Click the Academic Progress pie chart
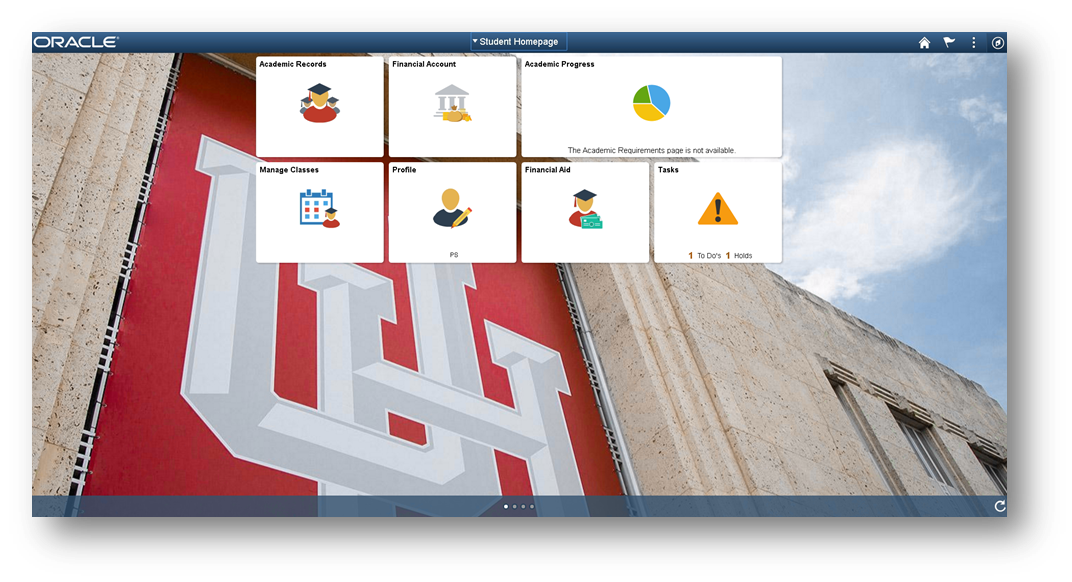 tap(651, 102)
